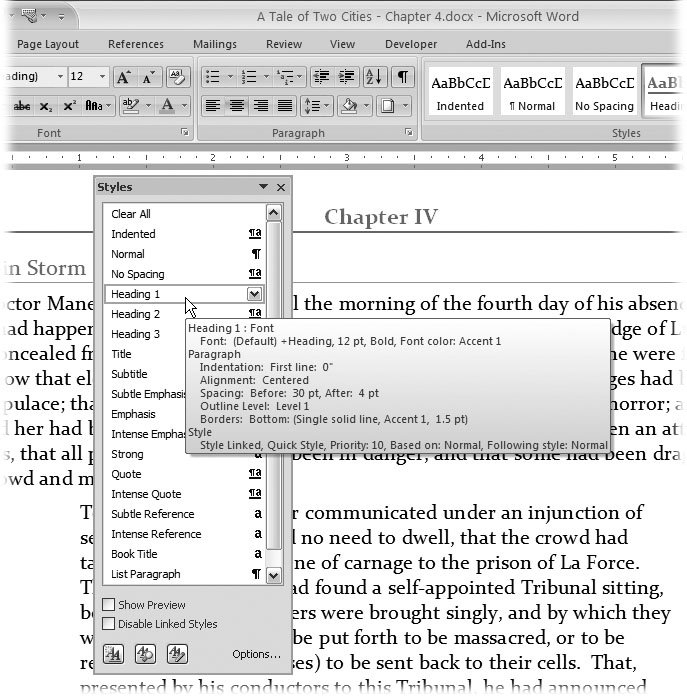
Task: Open the font size dropdown
Action: (x=102, y=76)
